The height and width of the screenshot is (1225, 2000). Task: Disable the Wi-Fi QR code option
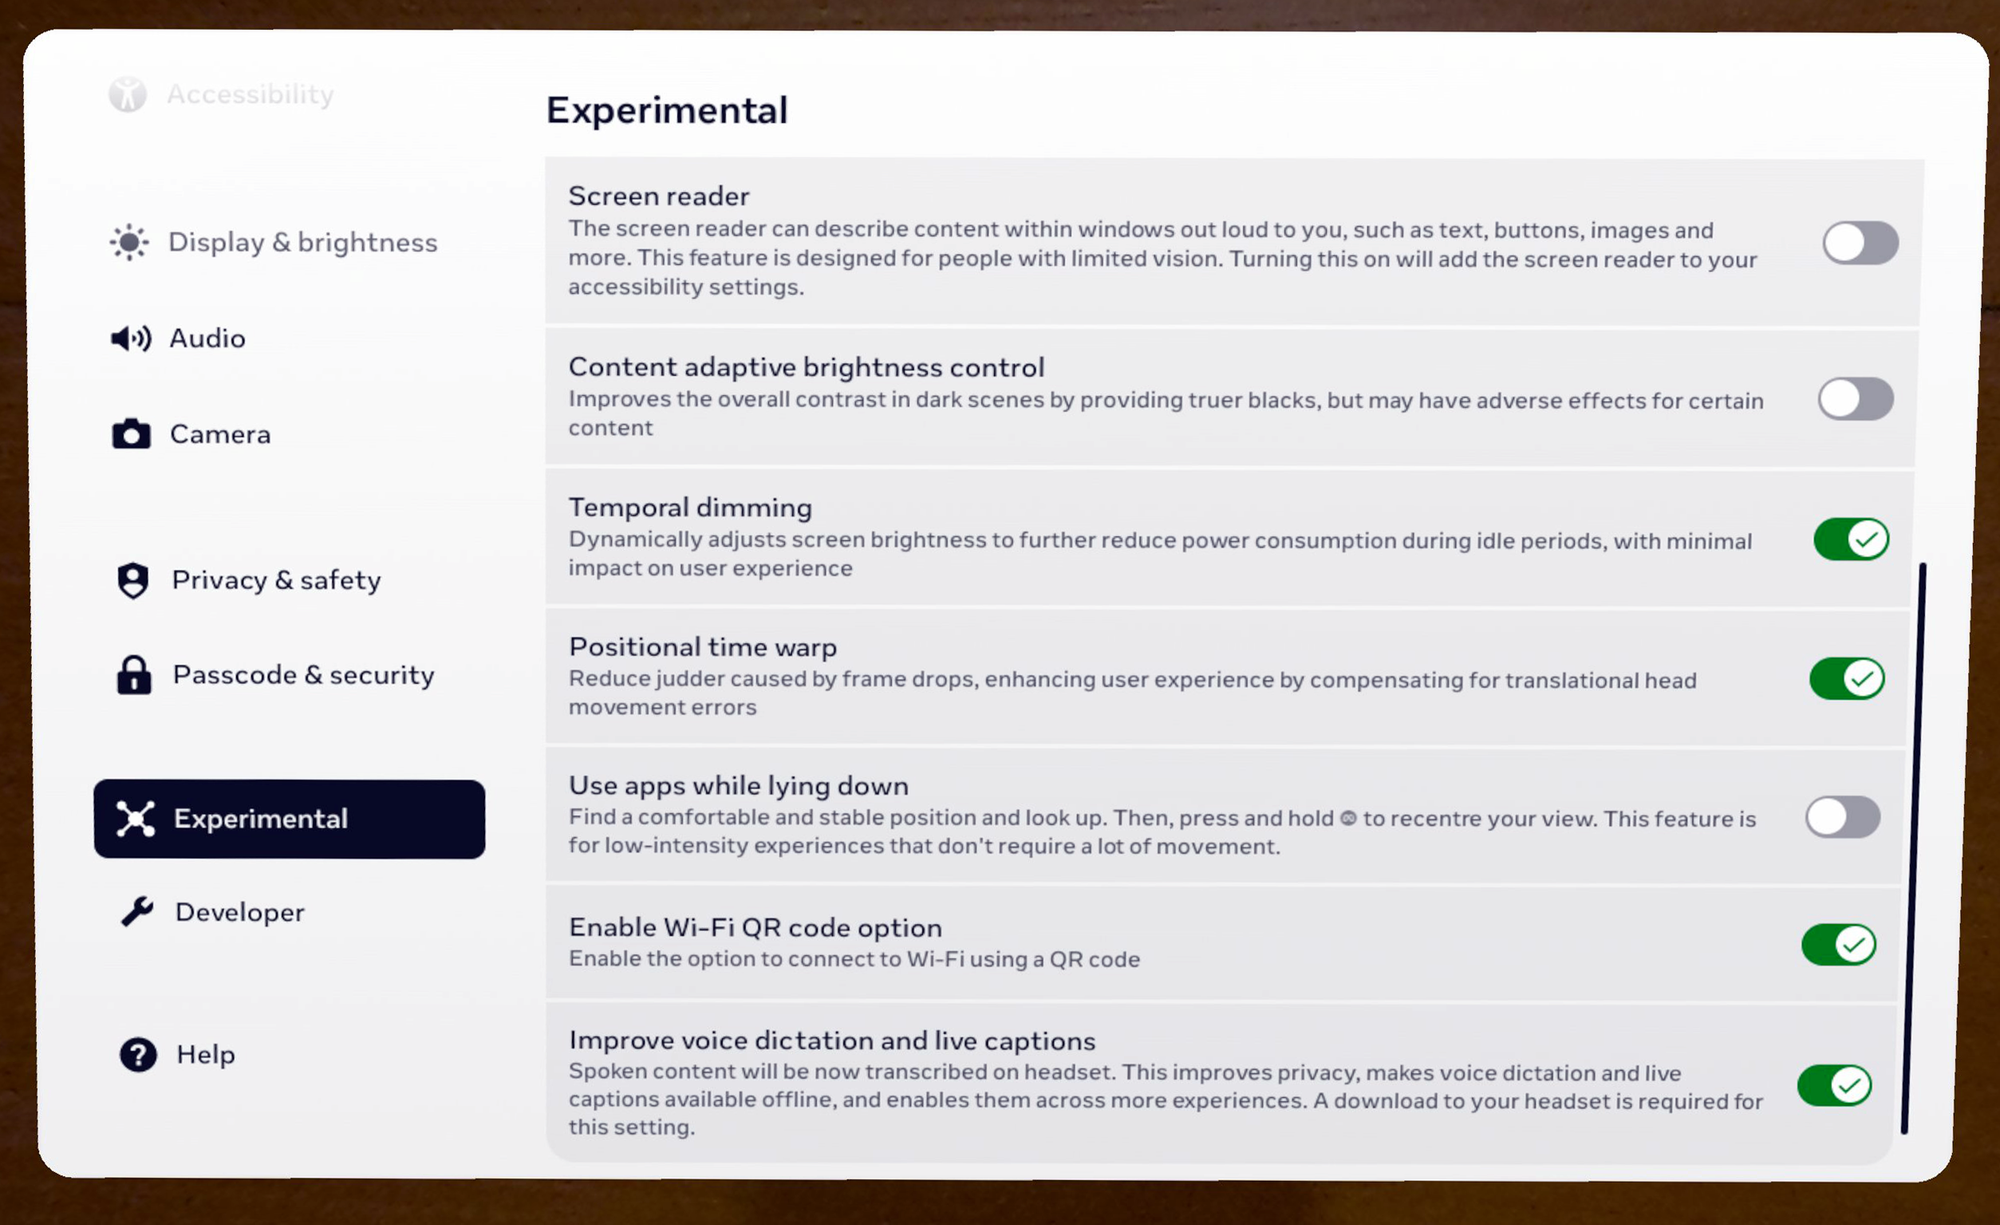tap(1839, 944)
